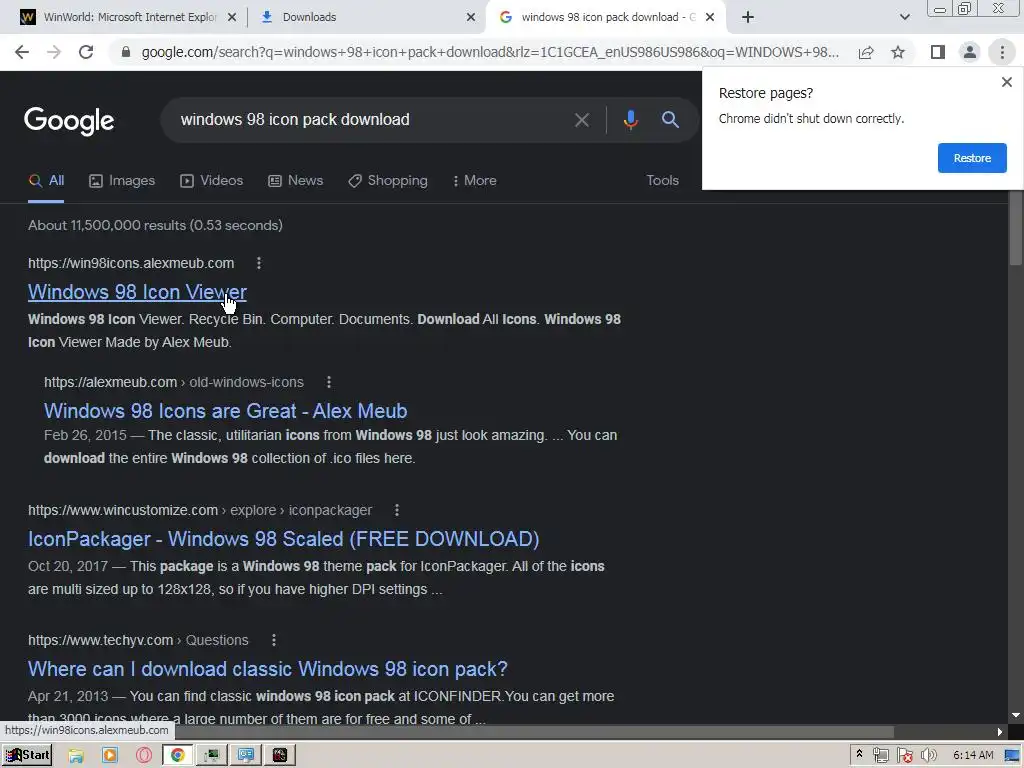
Task: Switch to Videos results
Action: click(212, 181)
